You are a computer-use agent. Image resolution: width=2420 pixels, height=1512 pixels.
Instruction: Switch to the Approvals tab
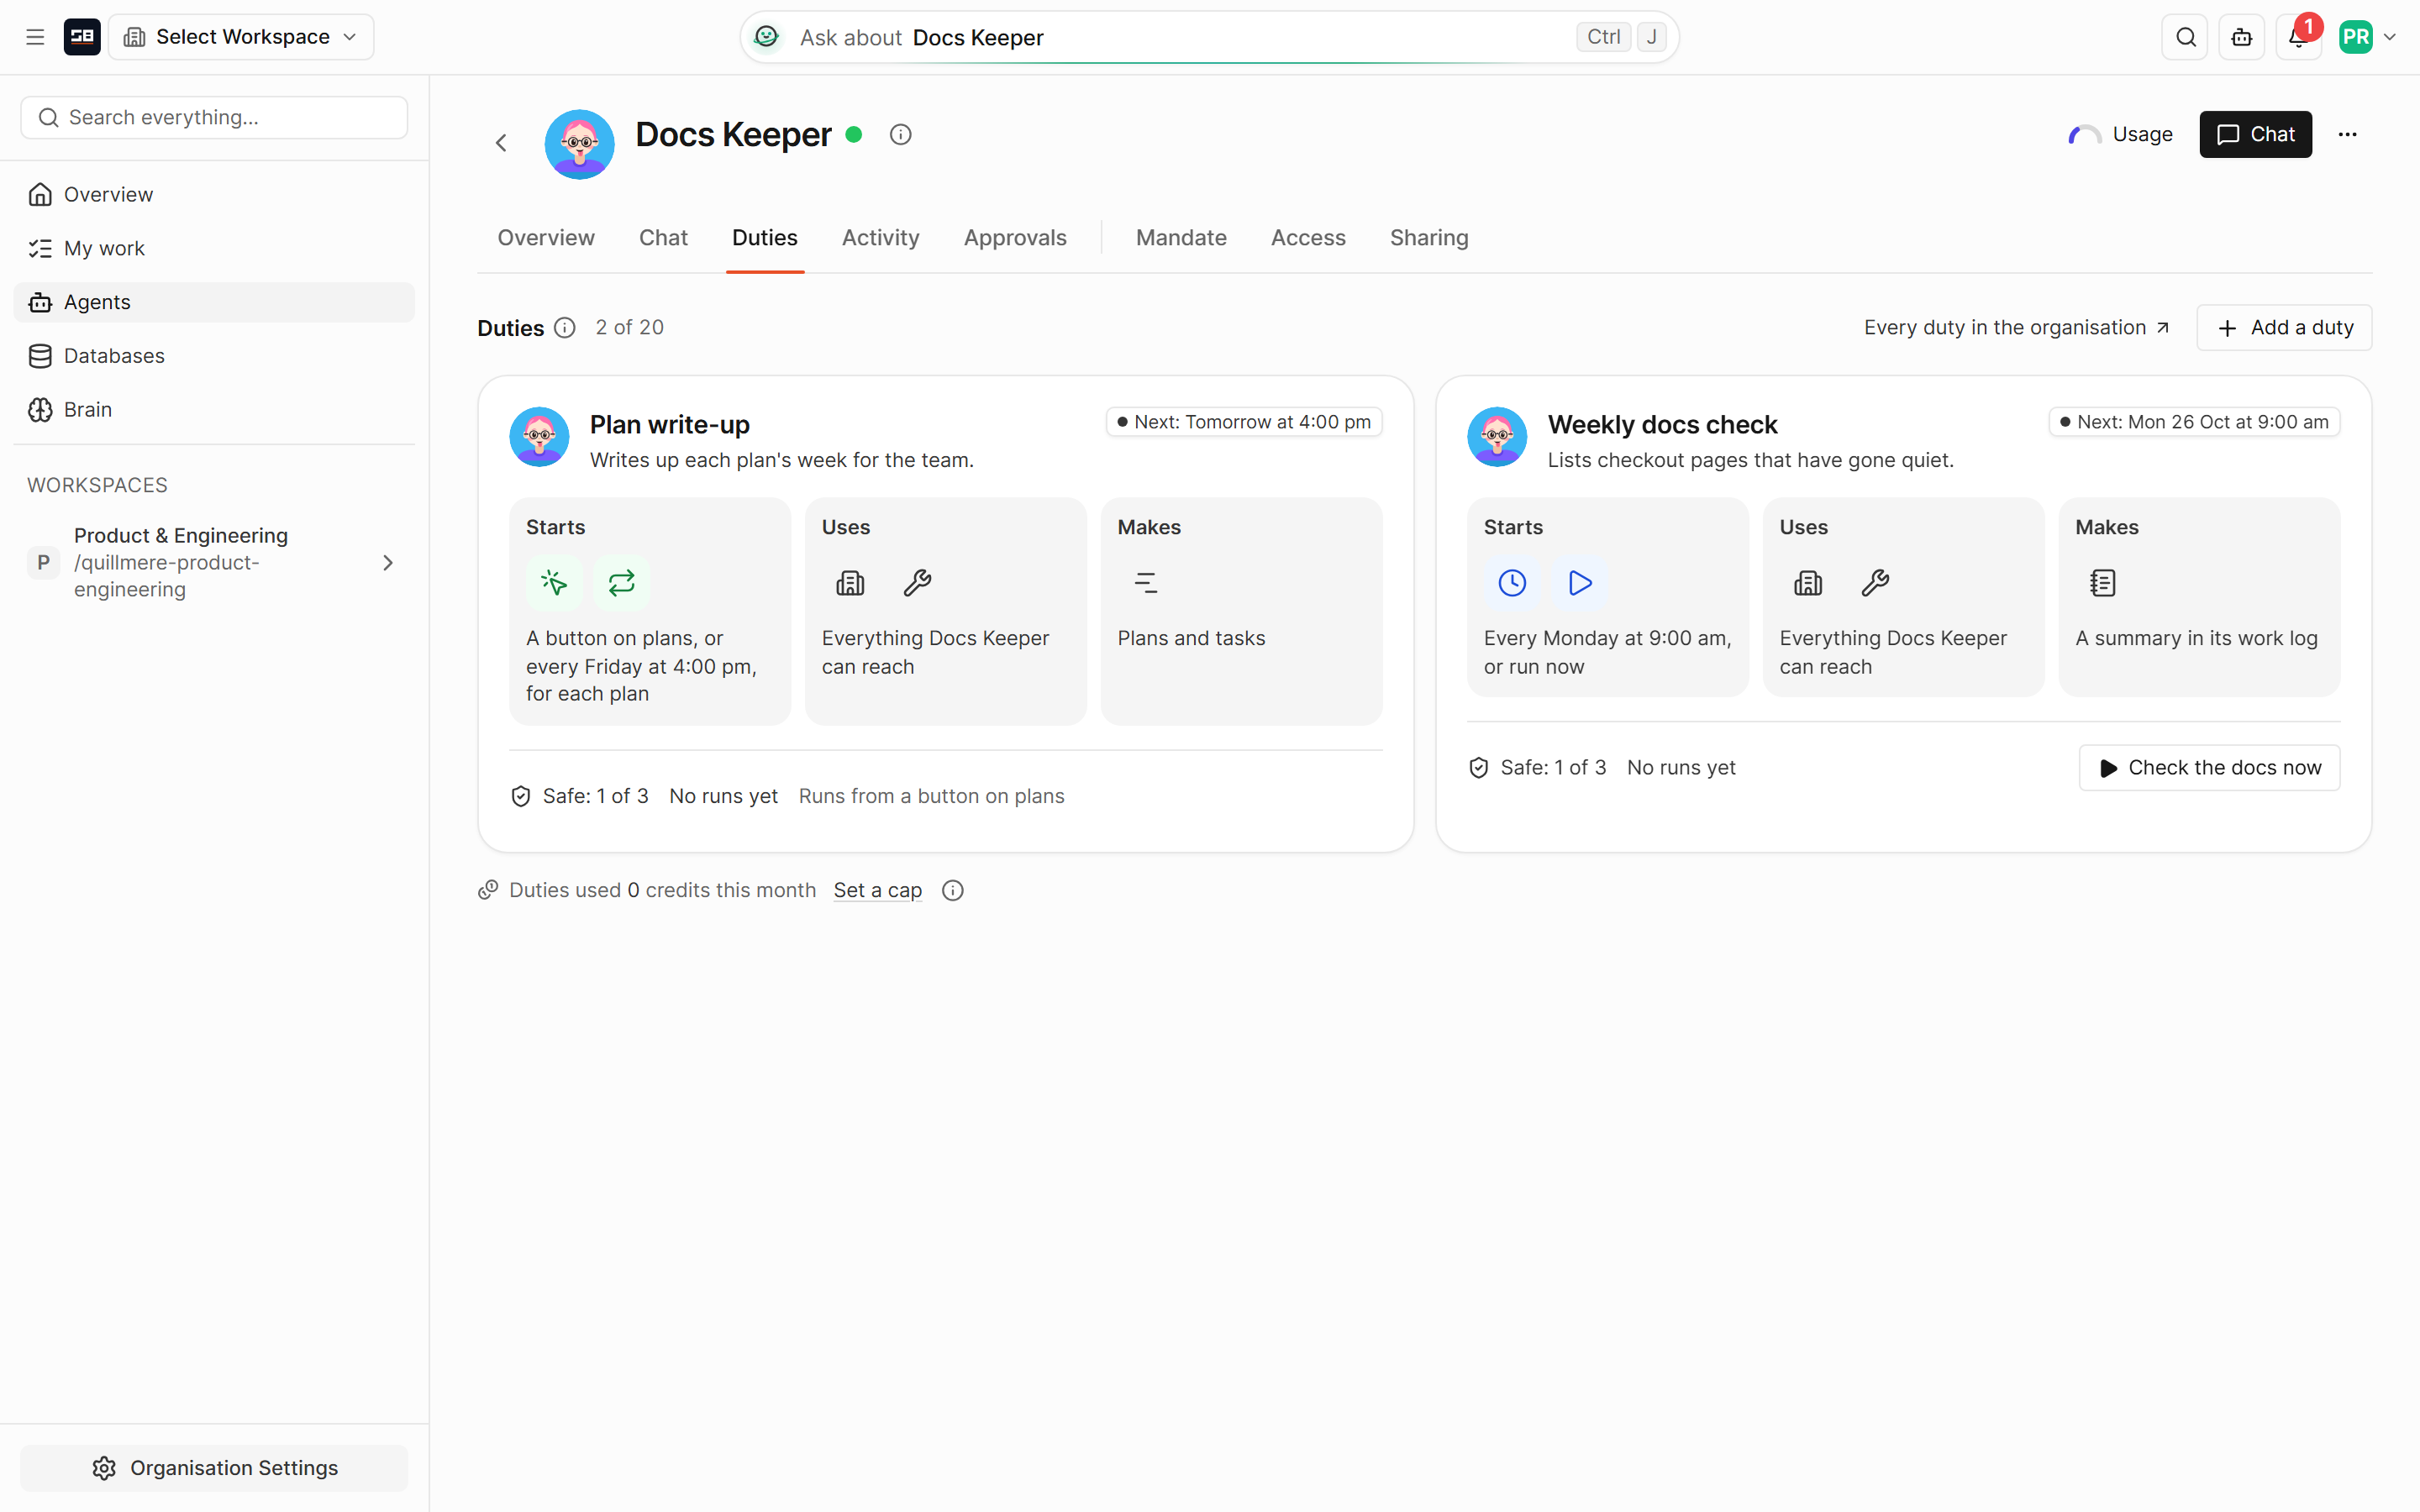point(1015,238)
